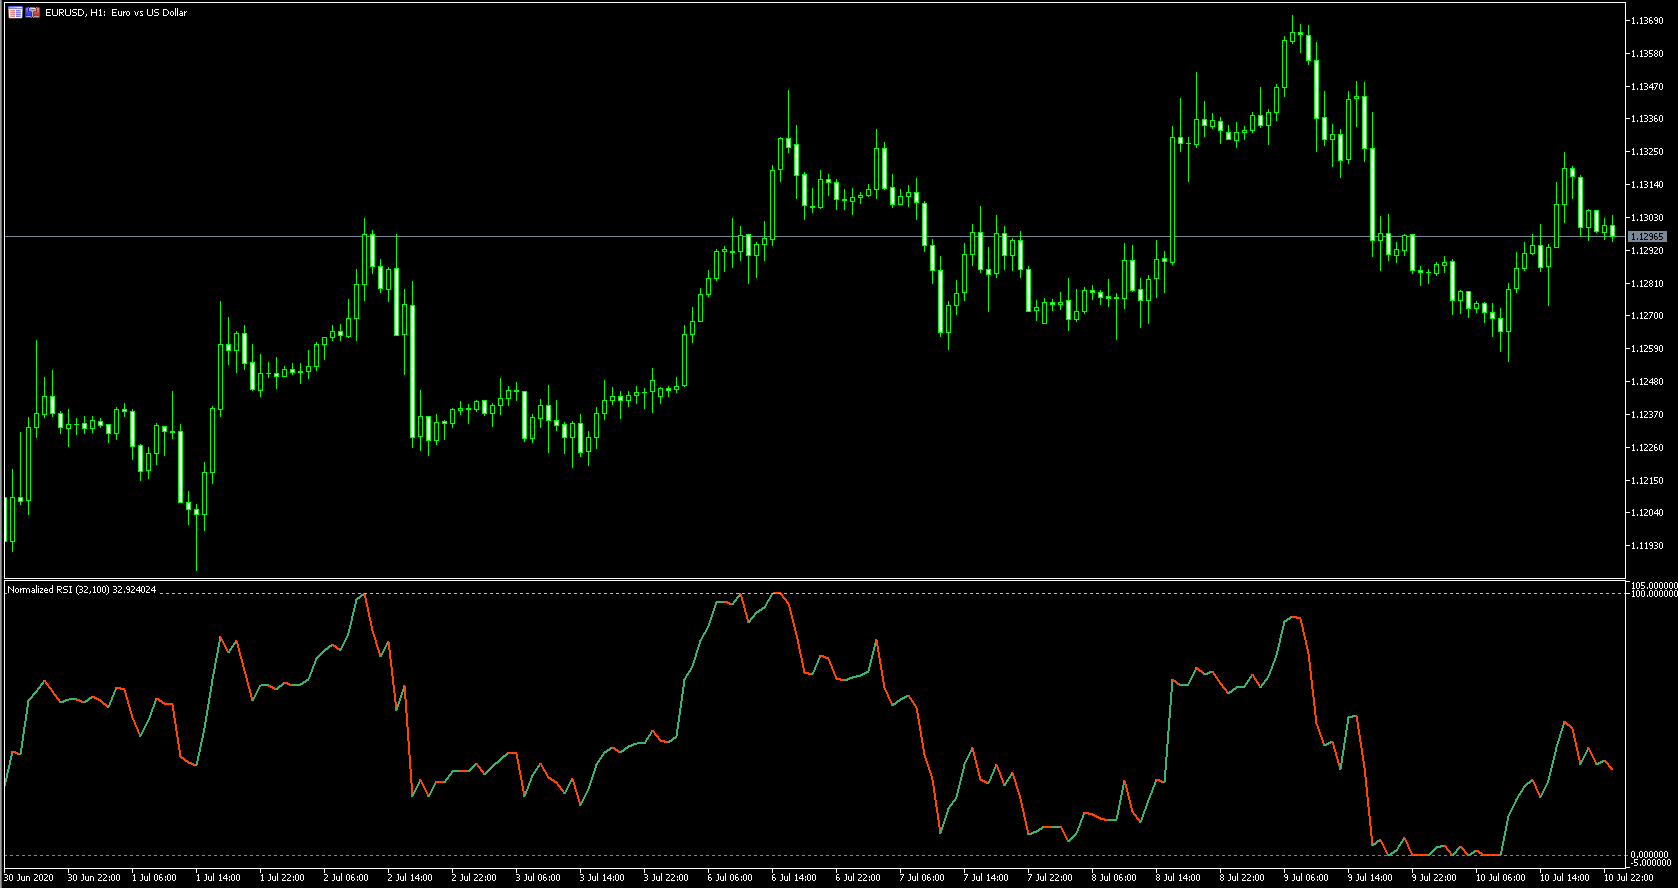The height and width of the screenshot is (888, 1678).
Task: Click the 1 Jul 06:00 time label
Action: click(154, 878)
